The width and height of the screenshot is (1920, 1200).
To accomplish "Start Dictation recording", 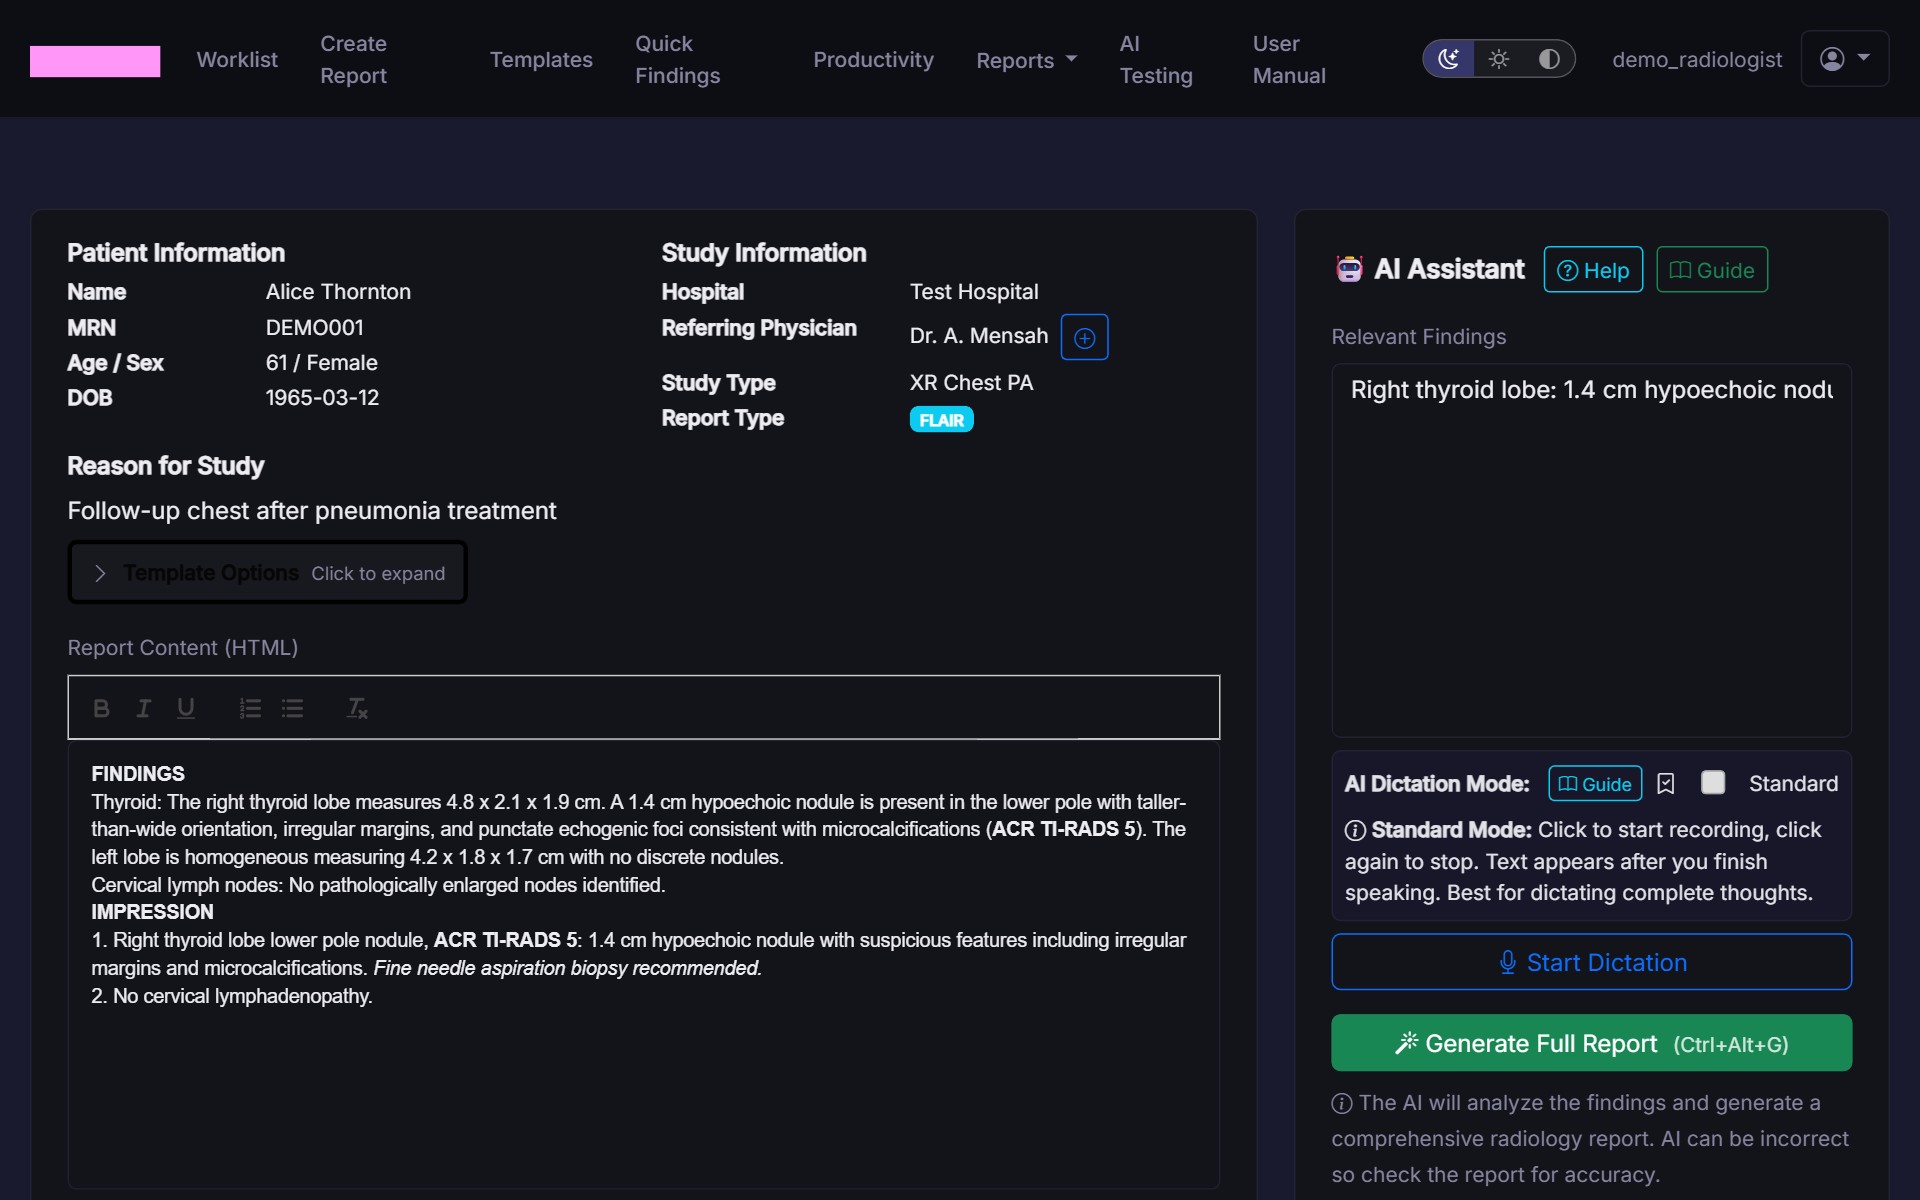I will [1591, 962].
